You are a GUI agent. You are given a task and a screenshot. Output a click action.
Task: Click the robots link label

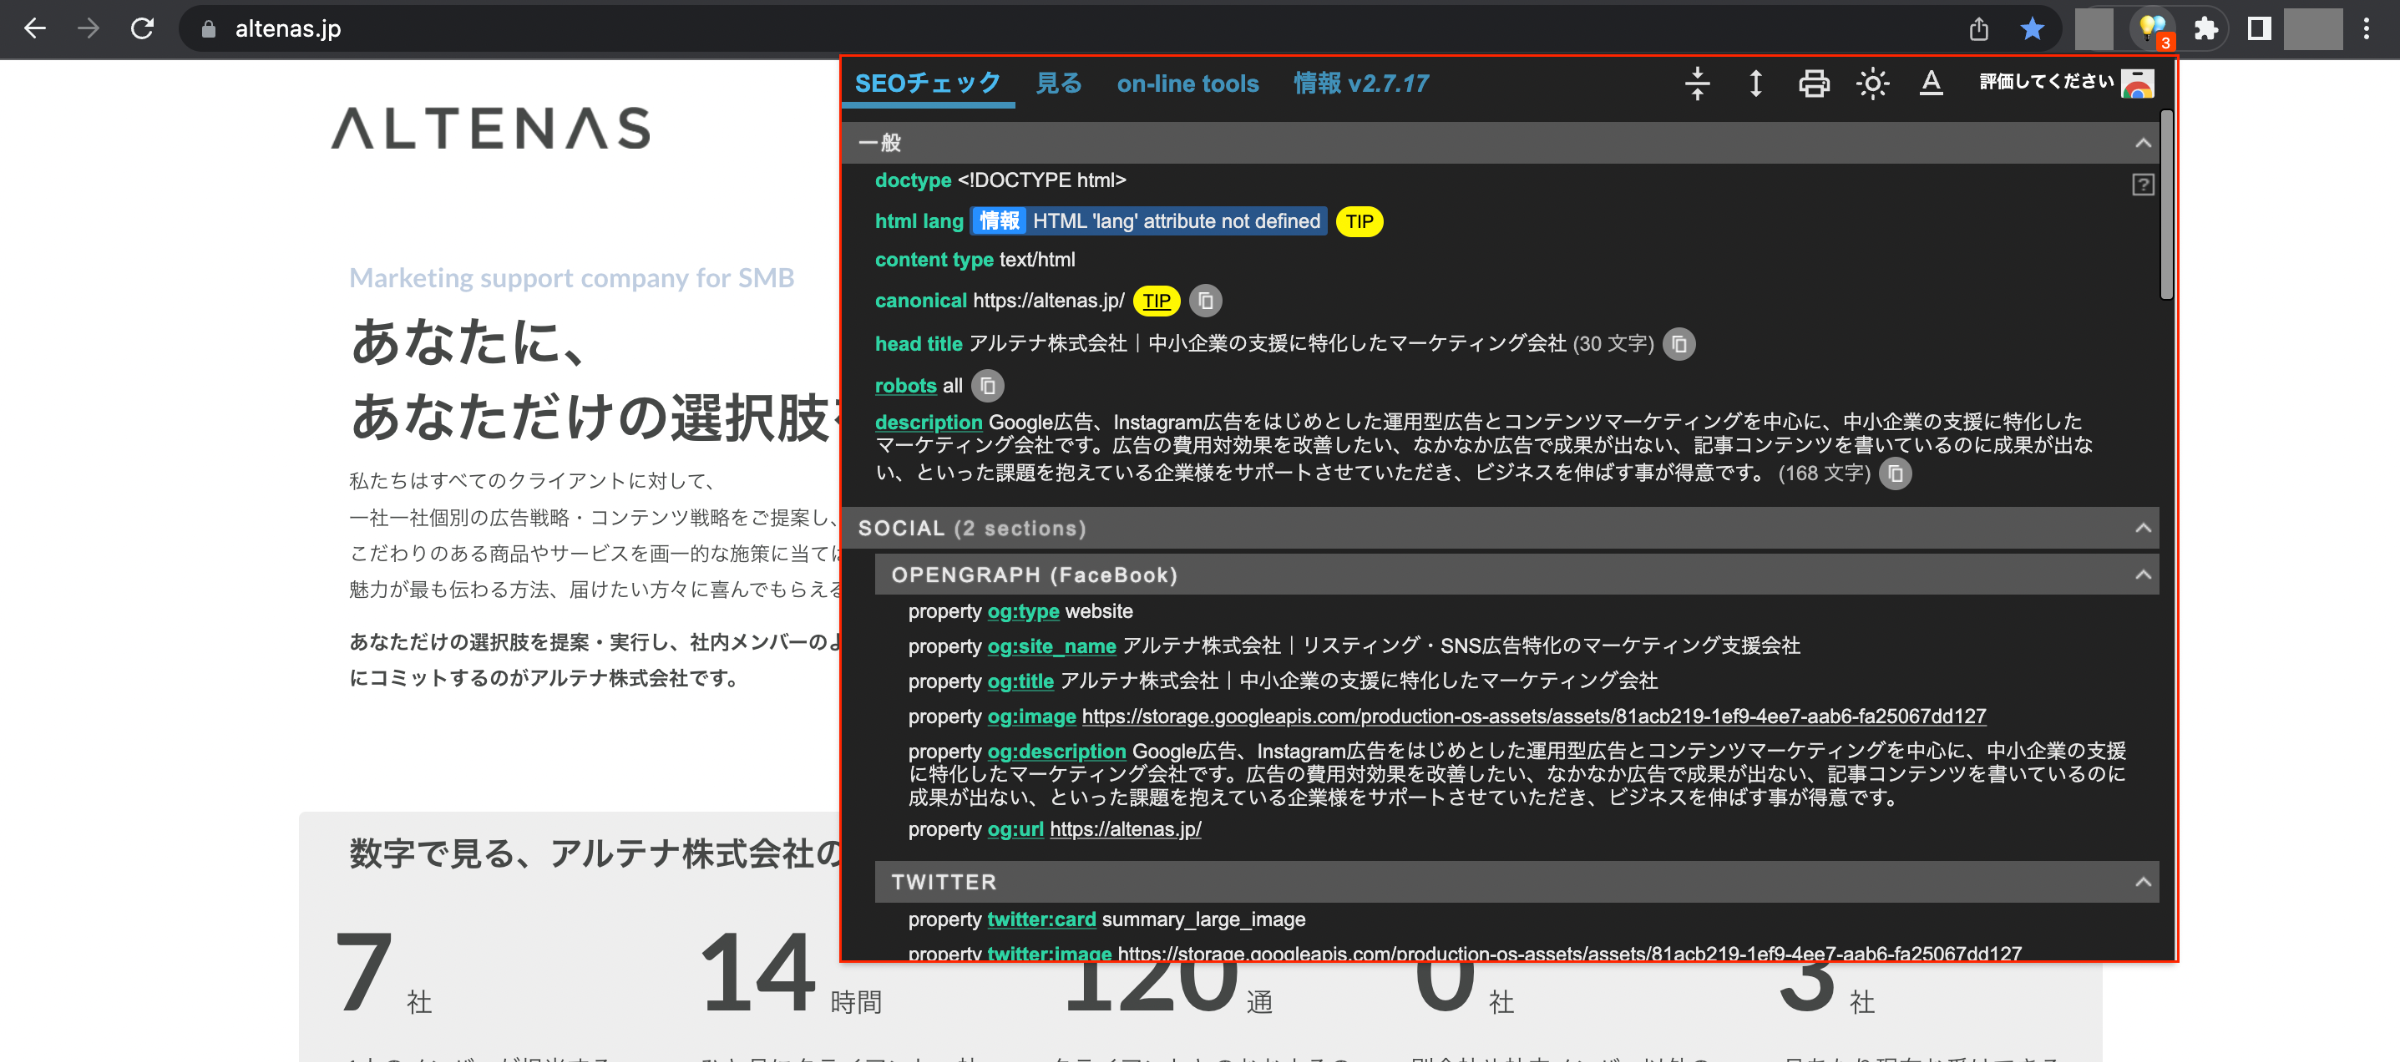(x=905, y=386)
